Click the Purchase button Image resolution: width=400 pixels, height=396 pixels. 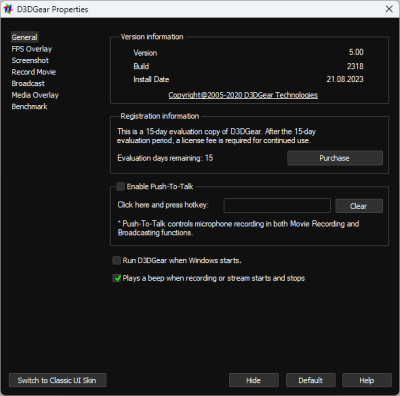click(x=335, y=158)
